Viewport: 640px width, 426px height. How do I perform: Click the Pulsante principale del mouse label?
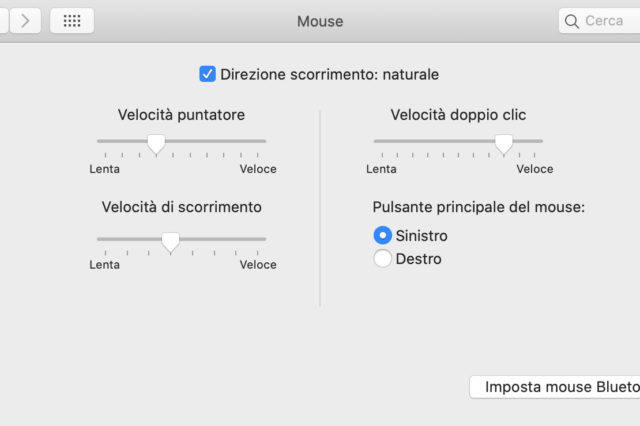(x=478, y=207)
